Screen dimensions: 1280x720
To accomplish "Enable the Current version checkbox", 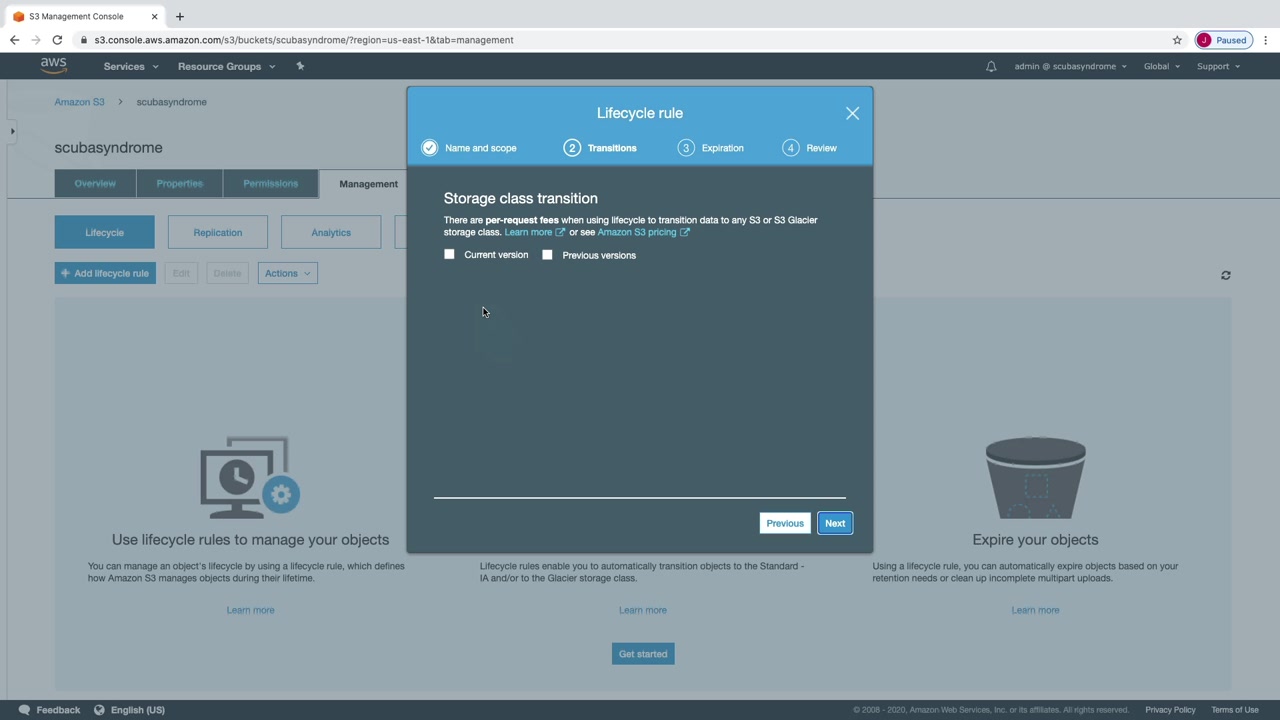I will (x=449, y=254).
